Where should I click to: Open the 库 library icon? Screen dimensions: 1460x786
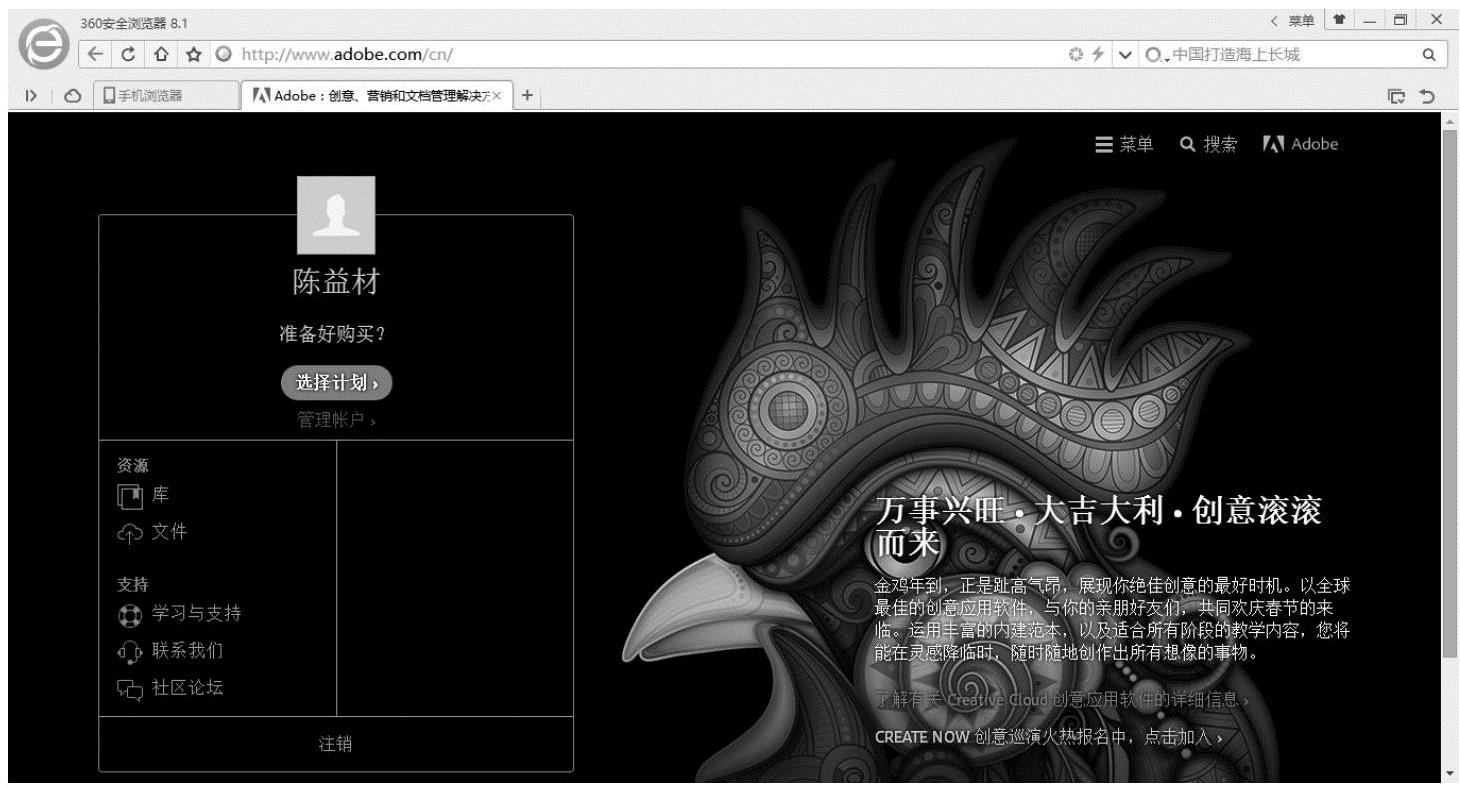pyautogui.click(x=130, y=497)
